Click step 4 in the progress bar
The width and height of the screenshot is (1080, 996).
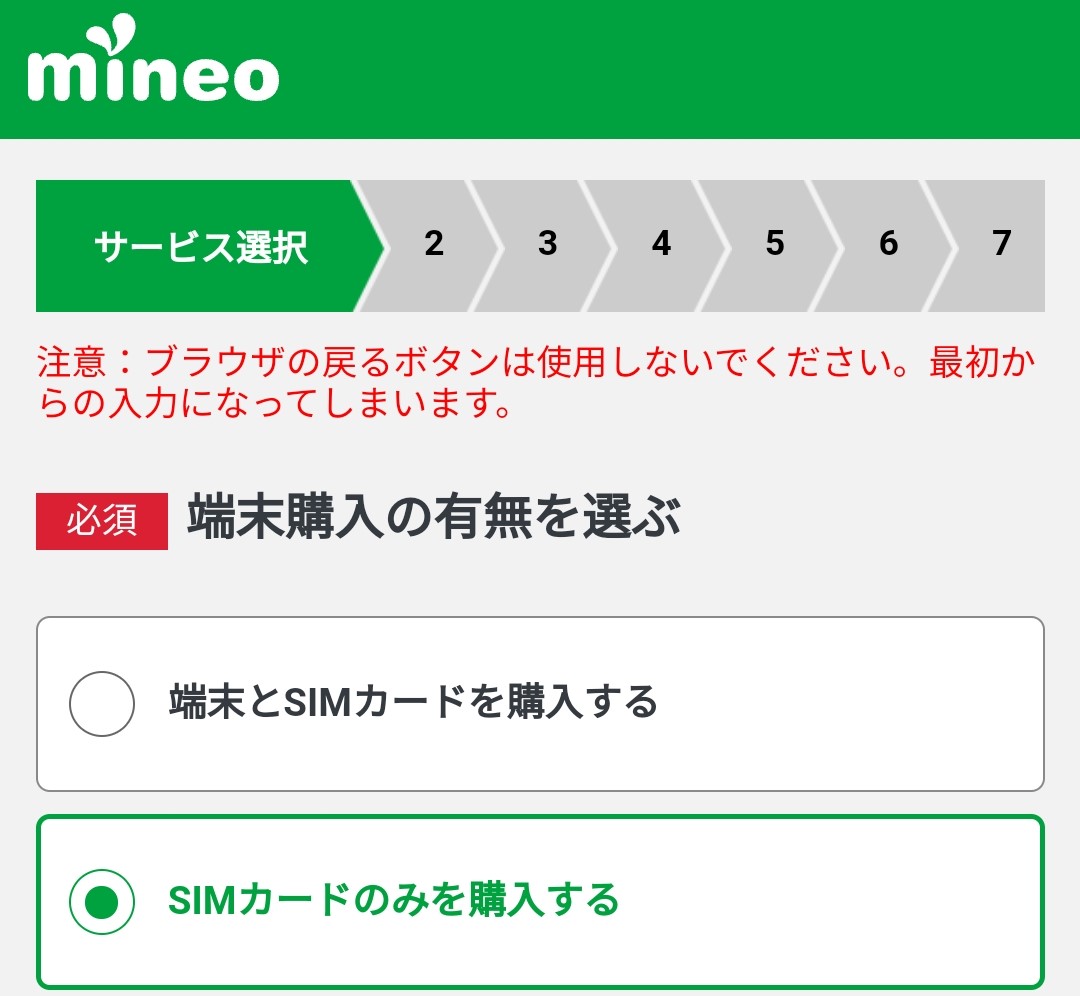pos(662,245)
